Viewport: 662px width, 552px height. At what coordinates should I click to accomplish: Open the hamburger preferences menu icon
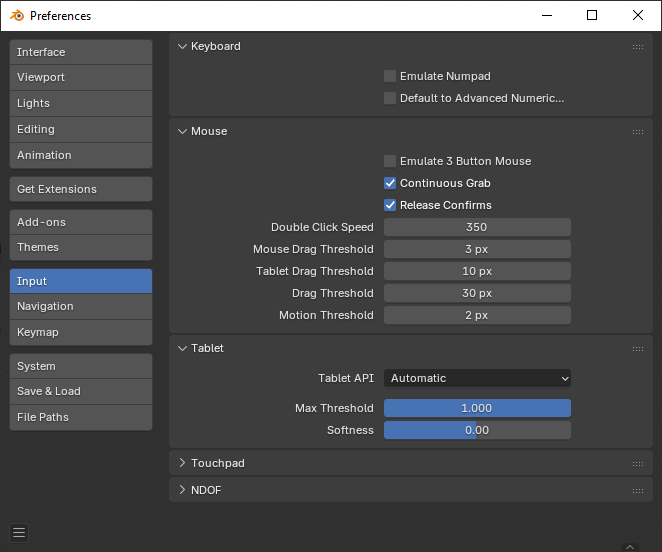[x=20, y=532]
